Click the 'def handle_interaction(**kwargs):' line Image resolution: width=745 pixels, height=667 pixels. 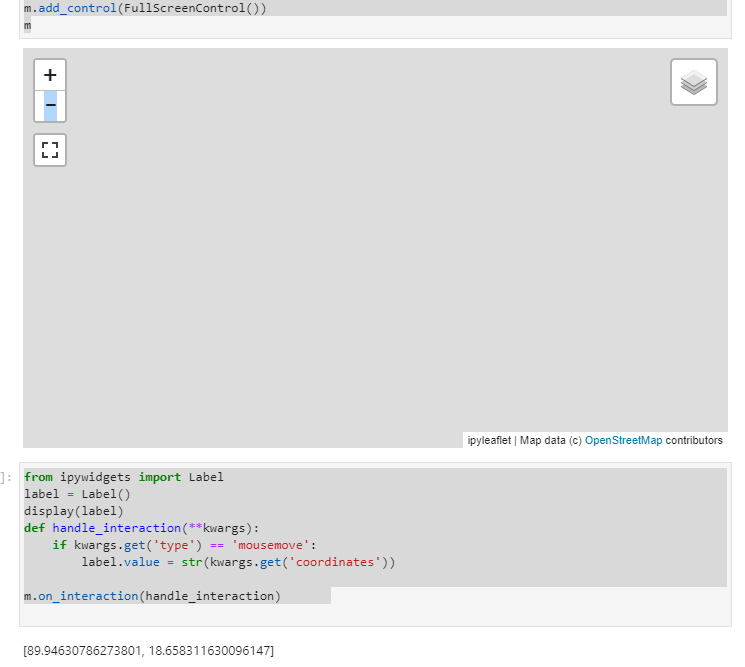pyautogui.click(x=142, y=528)
